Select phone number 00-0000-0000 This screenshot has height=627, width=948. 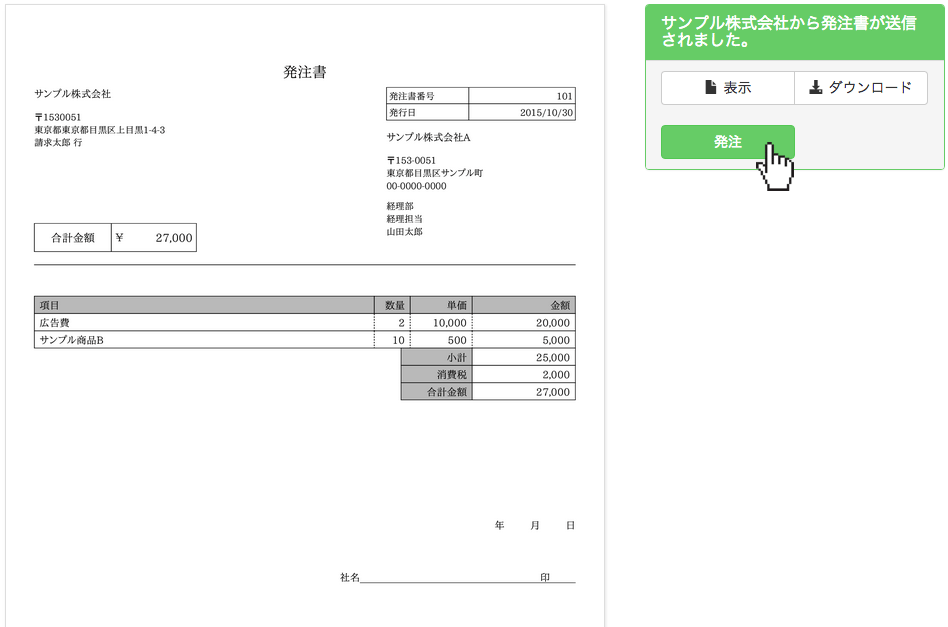pyautogui.click(x=417, y=186)
